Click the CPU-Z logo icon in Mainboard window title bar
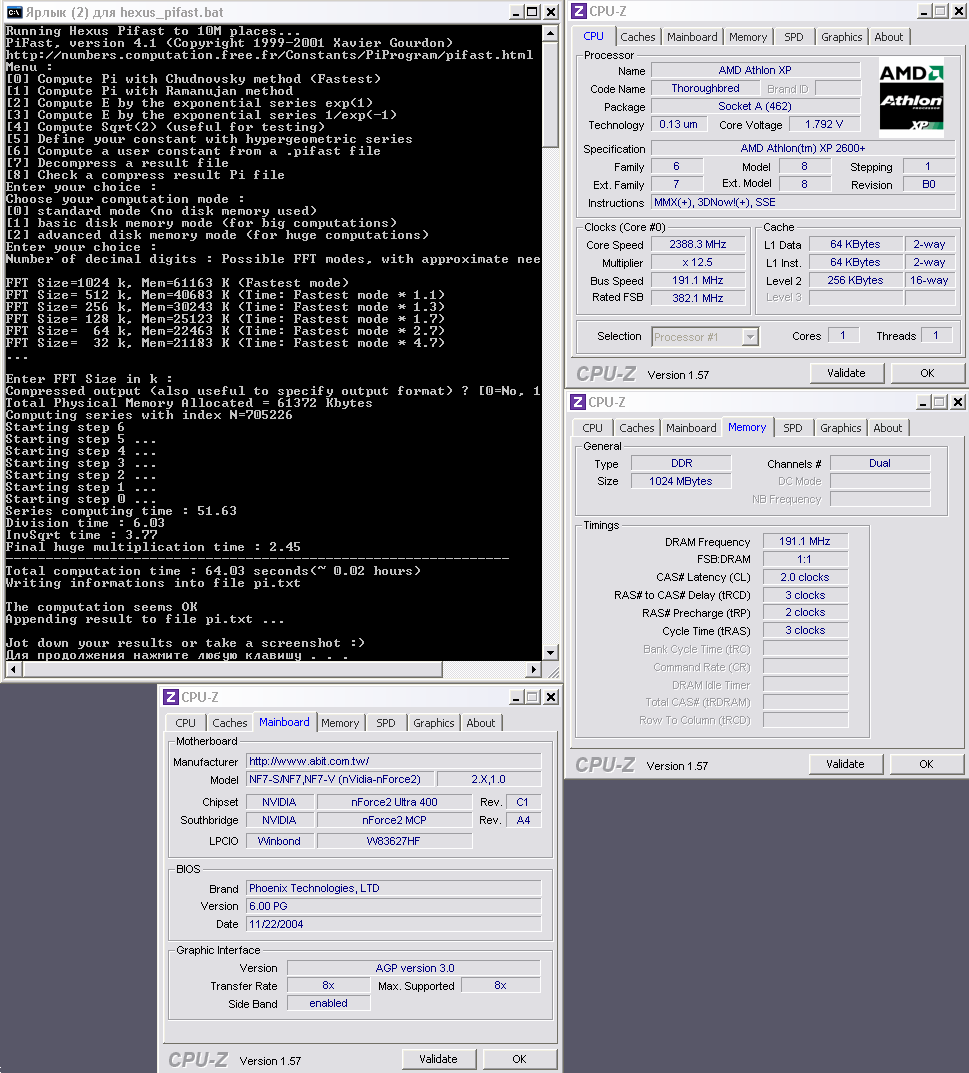The image size is (969, 1073). pos(171,697)
